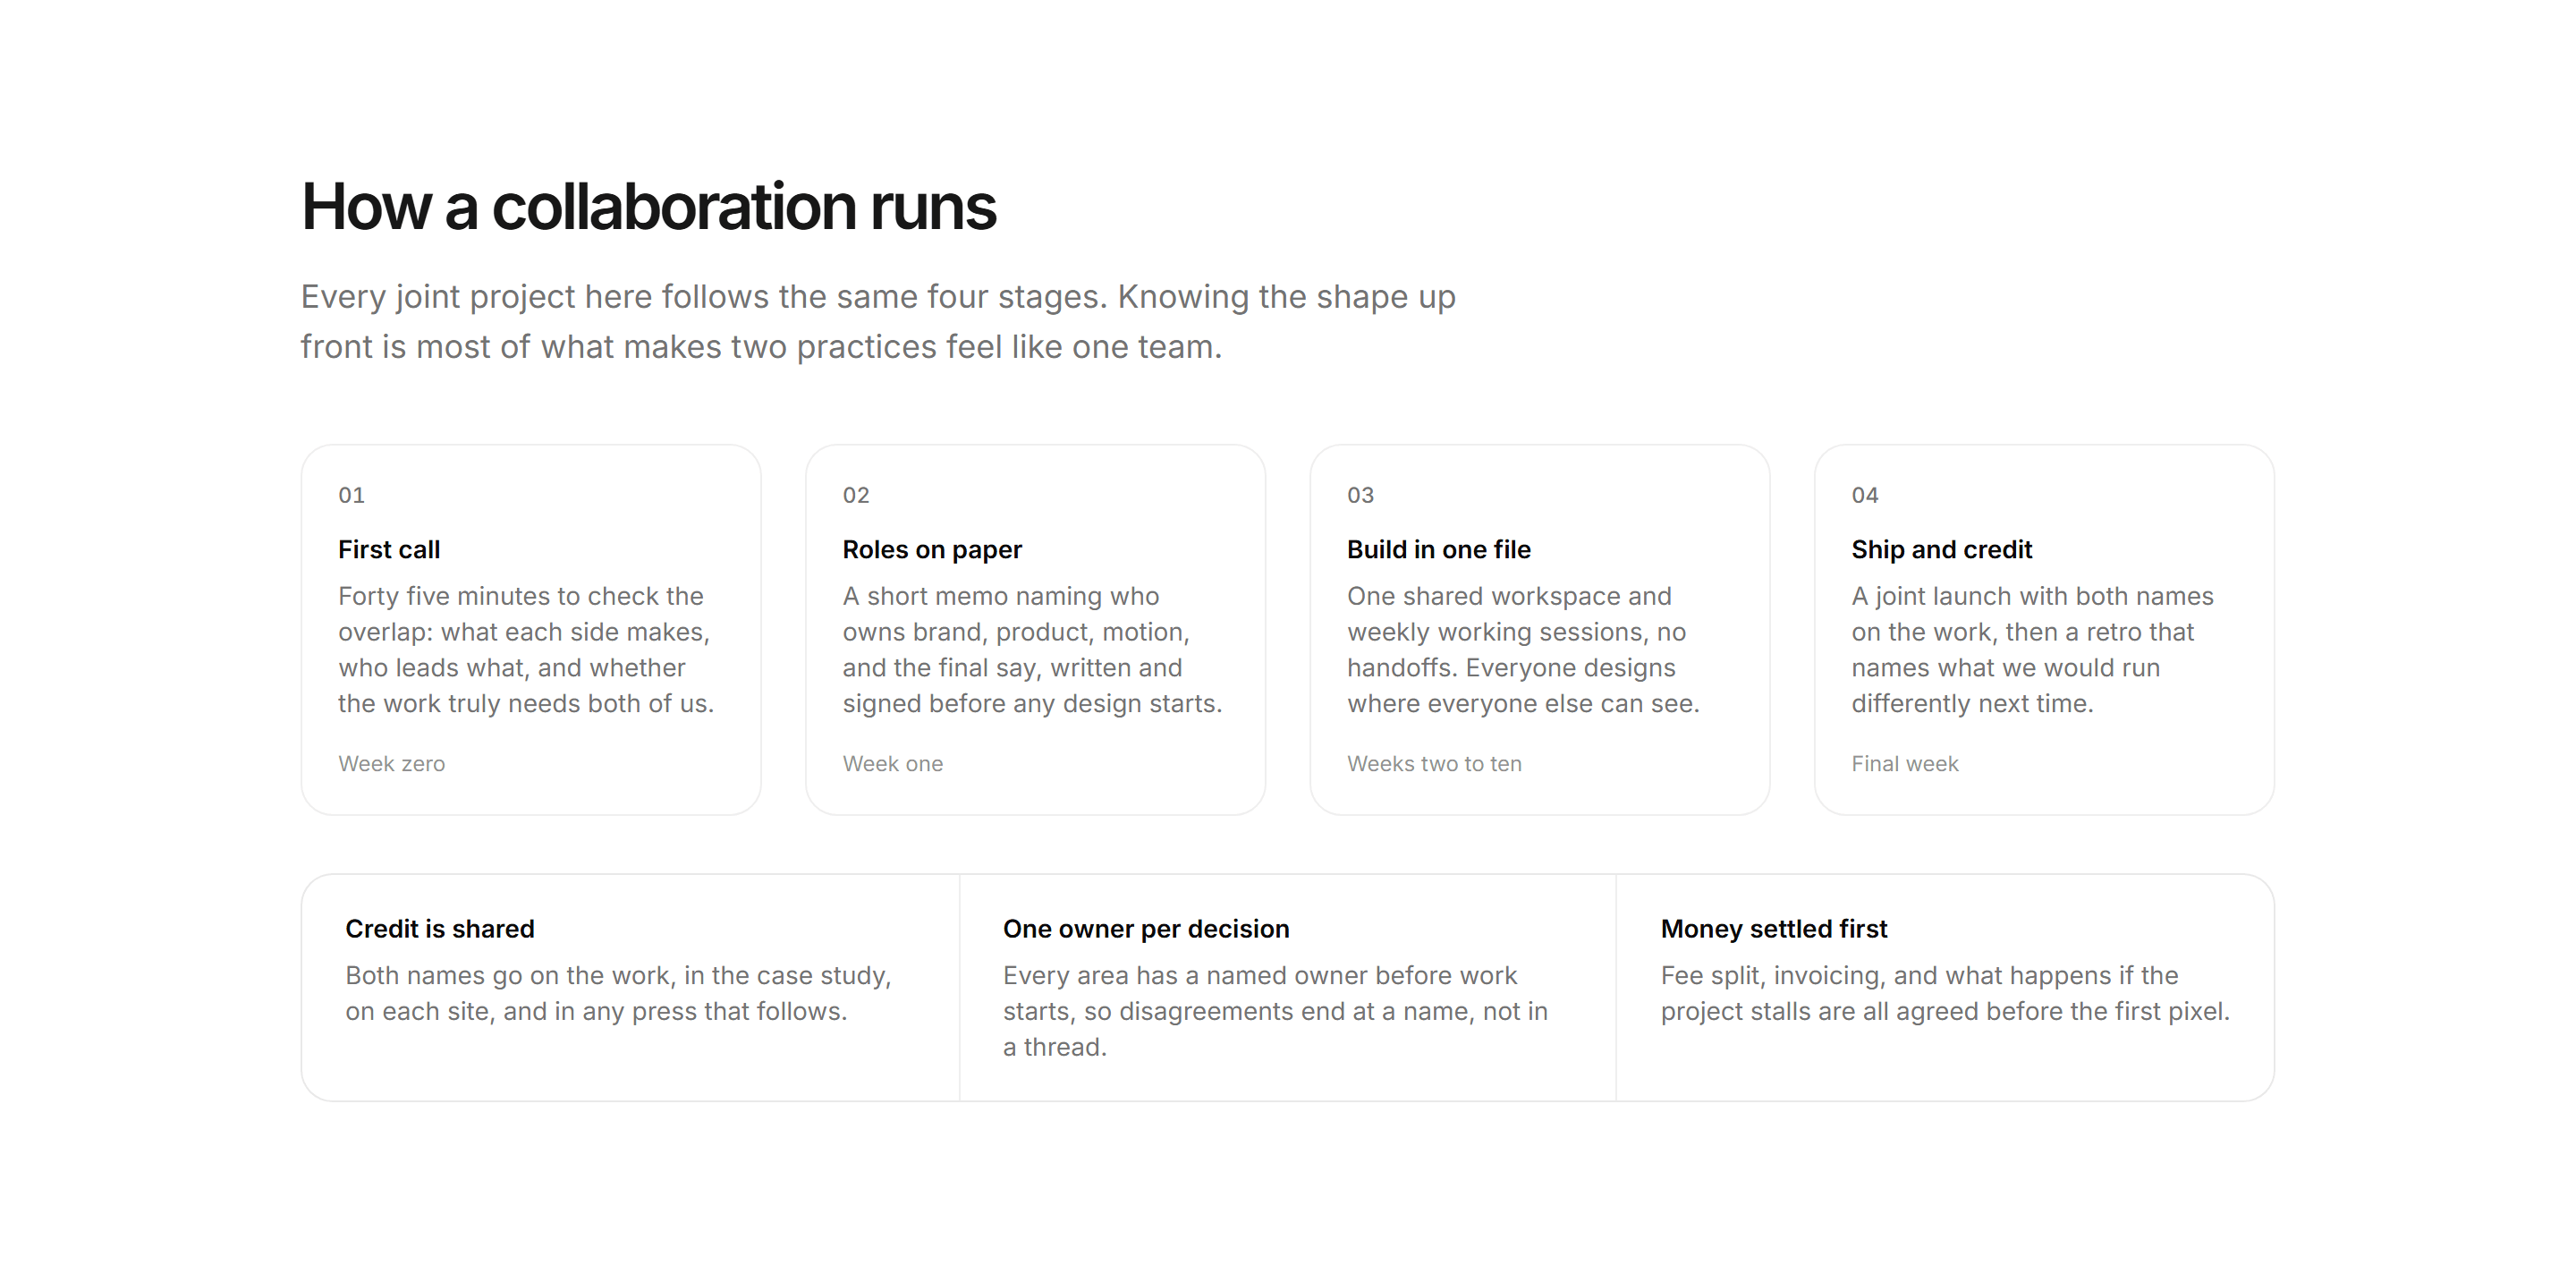Click the "Forty five minutes" description text
Image resolution: width=2576 pixels, height=1274 pixels.
pos(526,650)
